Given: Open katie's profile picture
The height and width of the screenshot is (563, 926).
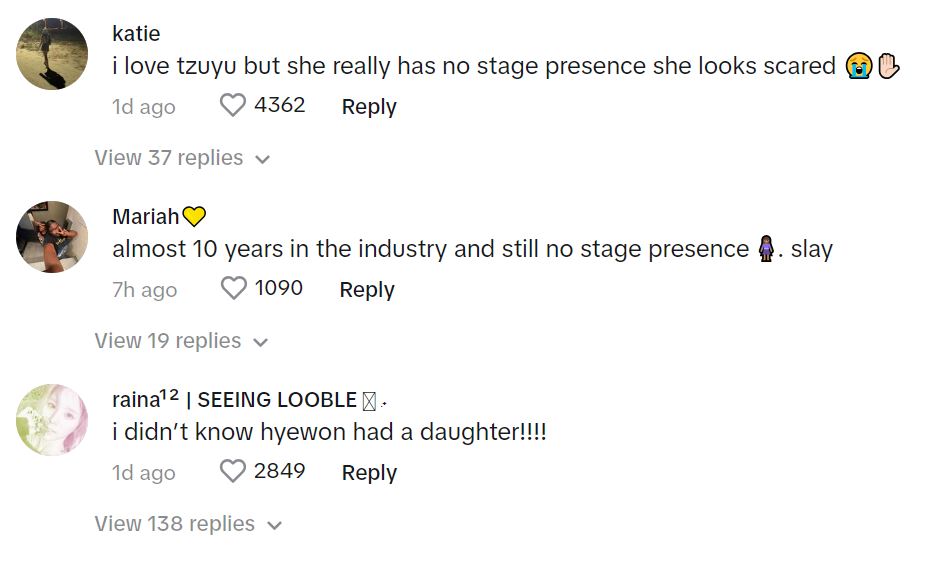Looking at the screenshot, I should coord(52,54).
